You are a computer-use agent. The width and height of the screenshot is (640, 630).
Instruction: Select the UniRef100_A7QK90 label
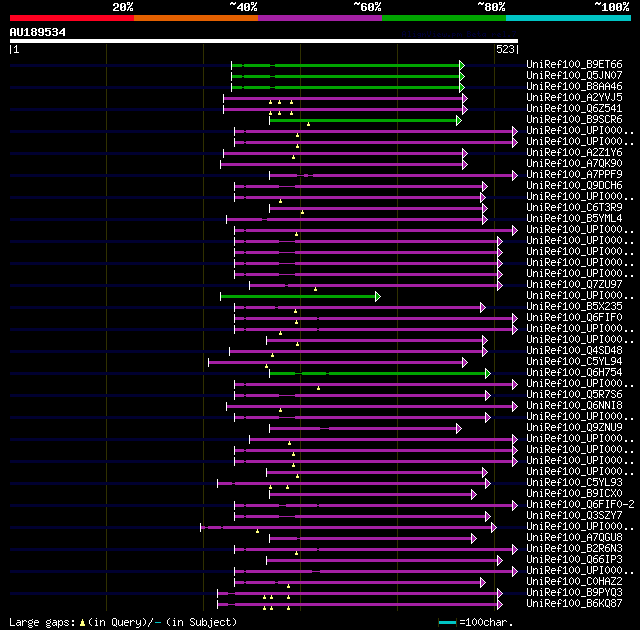(x=574, y=164)
